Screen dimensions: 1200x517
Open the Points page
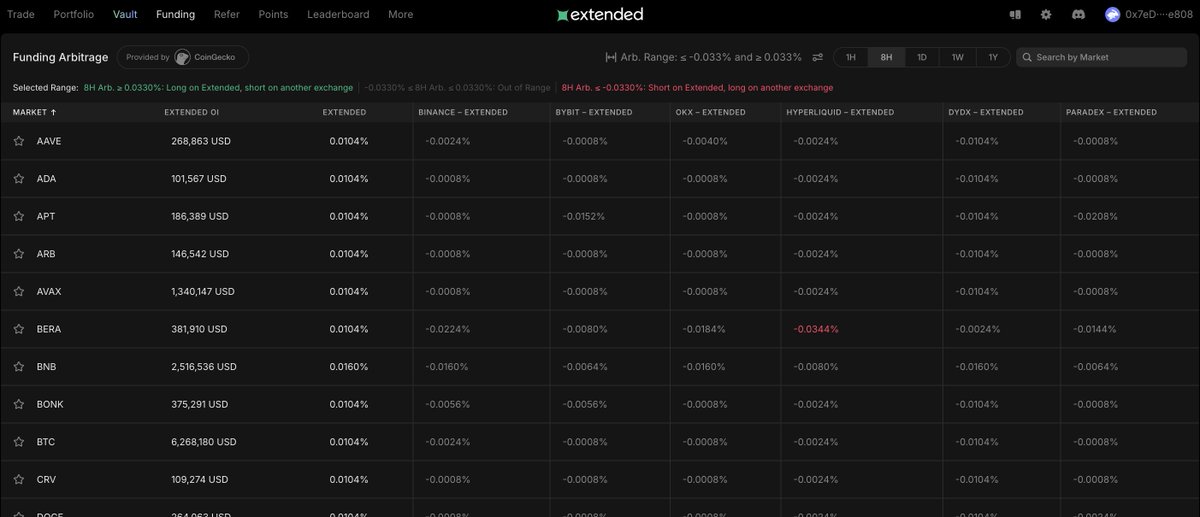point(273,15)
